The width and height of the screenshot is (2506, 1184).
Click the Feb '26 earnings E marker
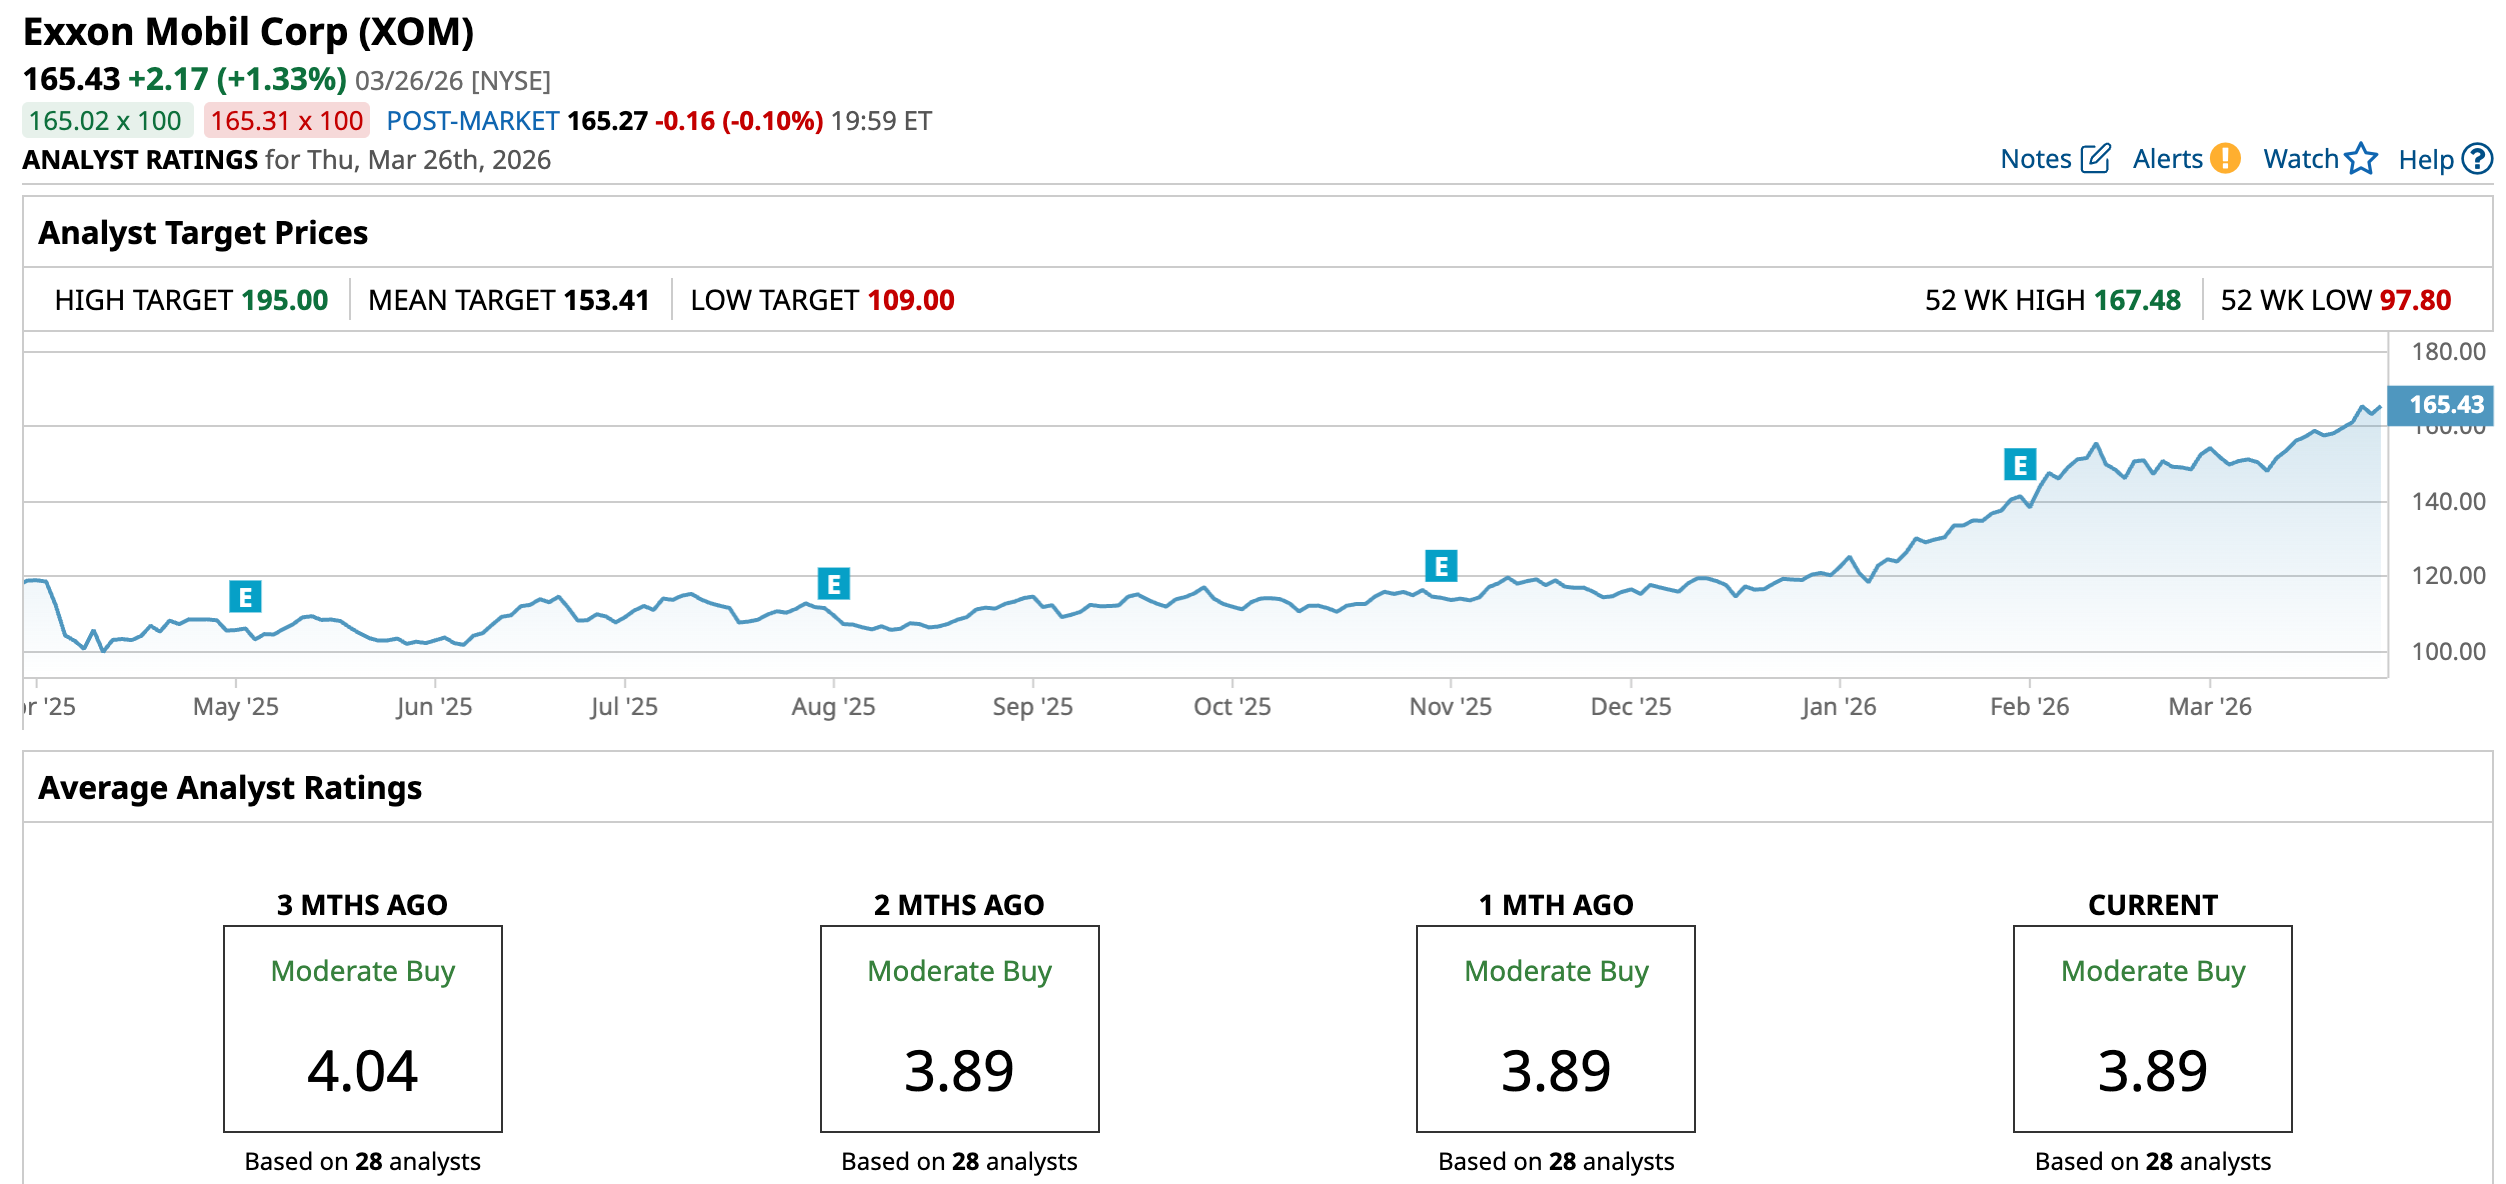click(2020, 465)
